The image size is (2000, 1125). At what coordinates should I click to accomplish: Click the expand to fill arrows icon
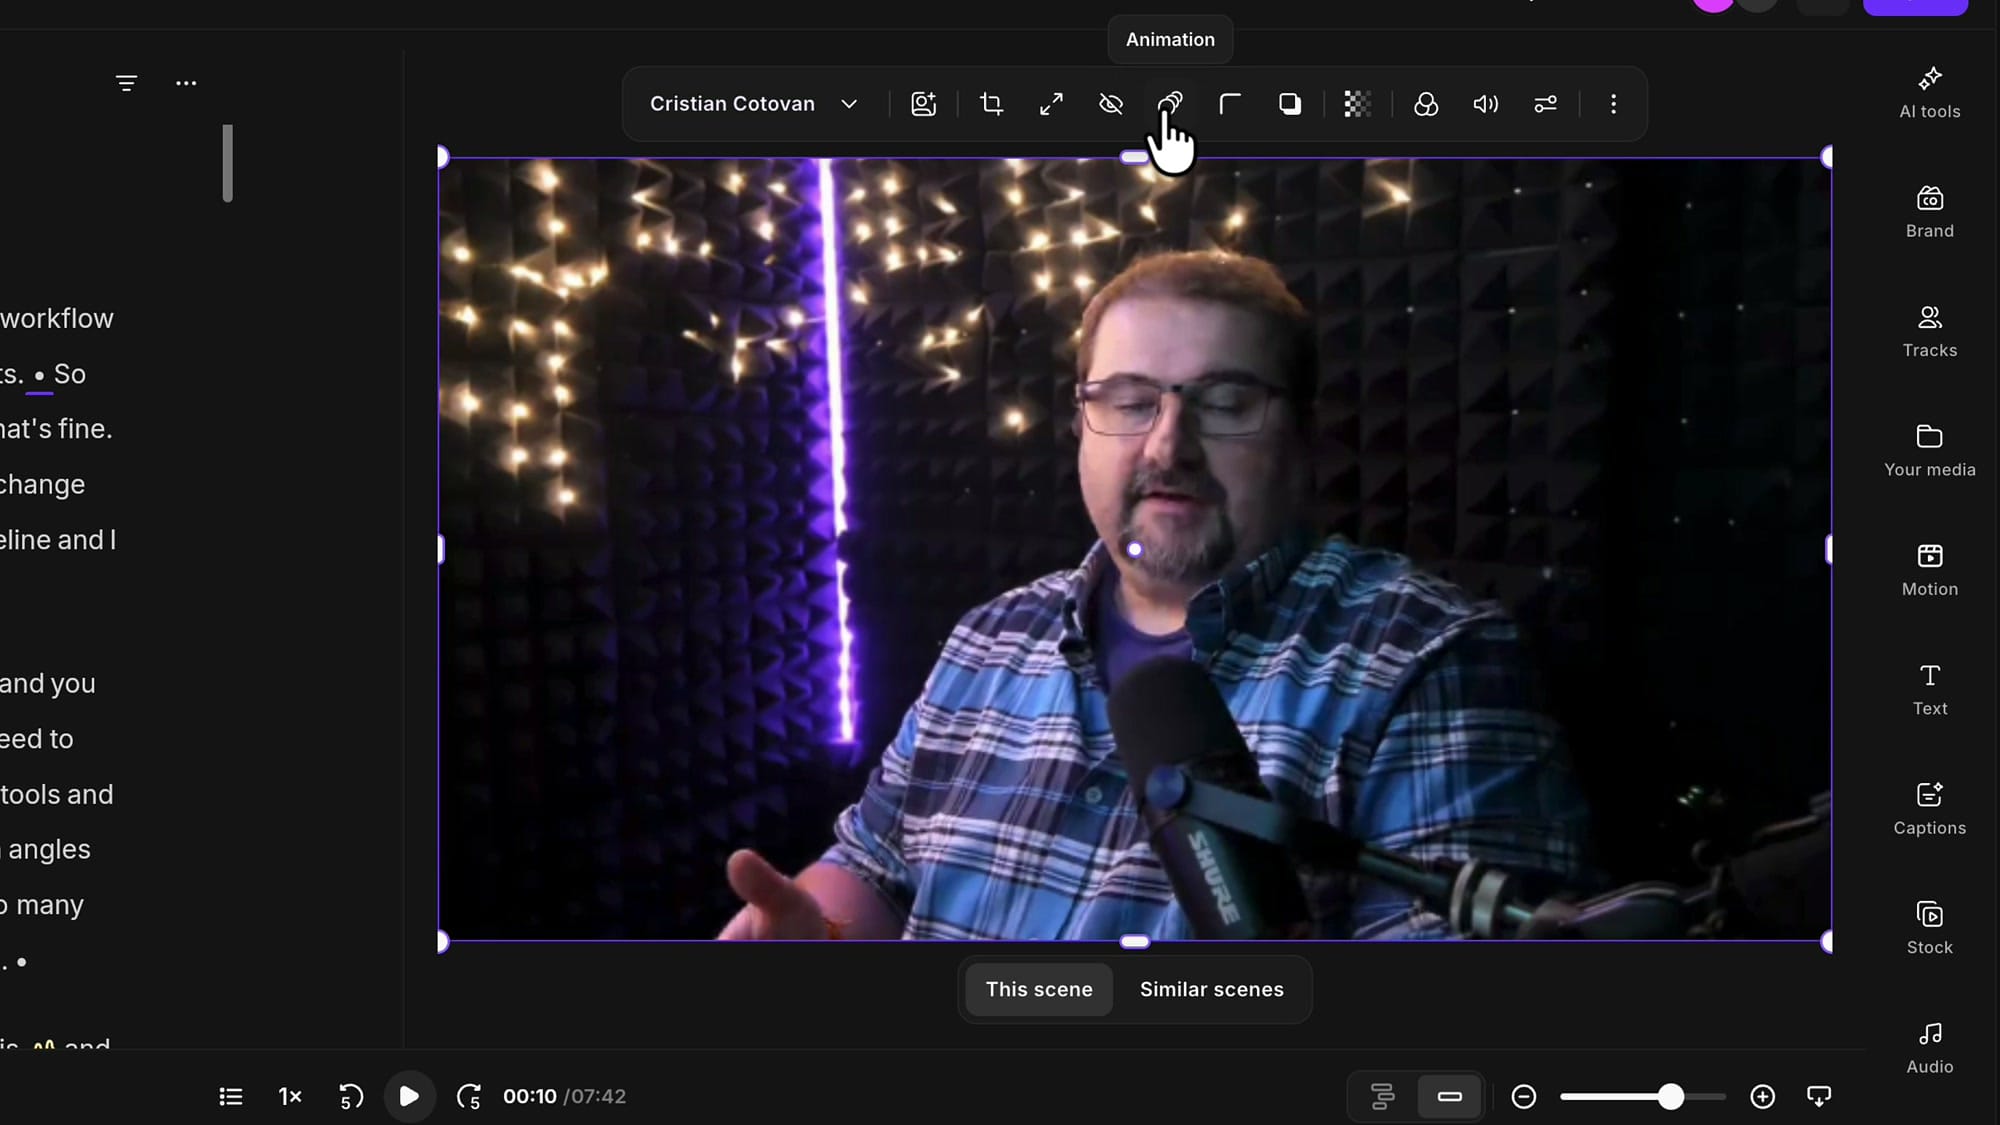(1051, 104)
